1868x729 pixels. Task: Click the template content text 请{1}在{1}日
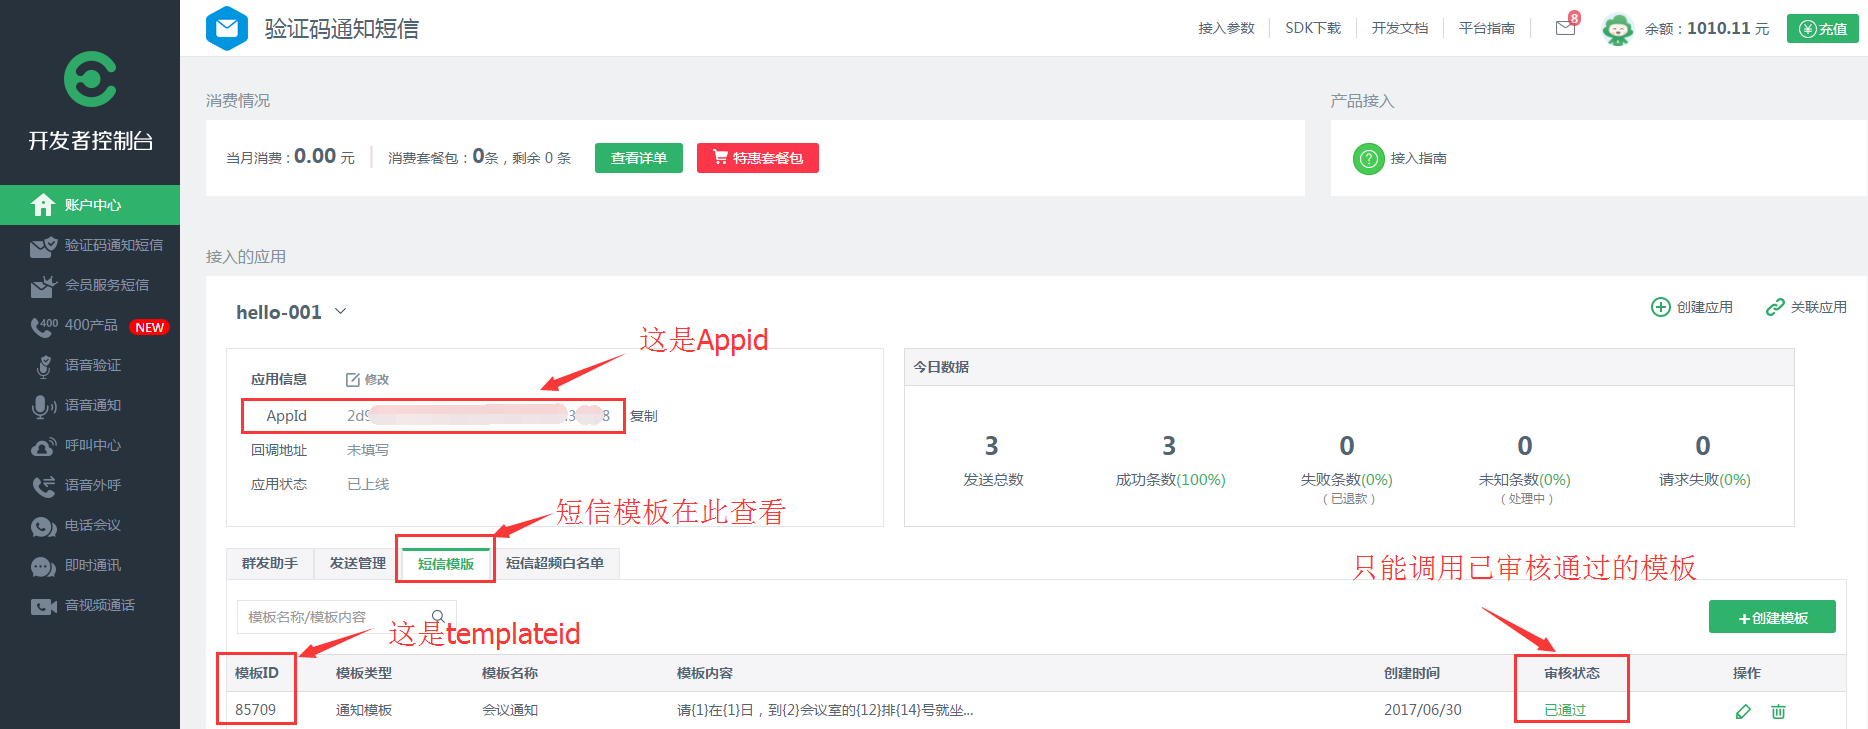[825, 710]
